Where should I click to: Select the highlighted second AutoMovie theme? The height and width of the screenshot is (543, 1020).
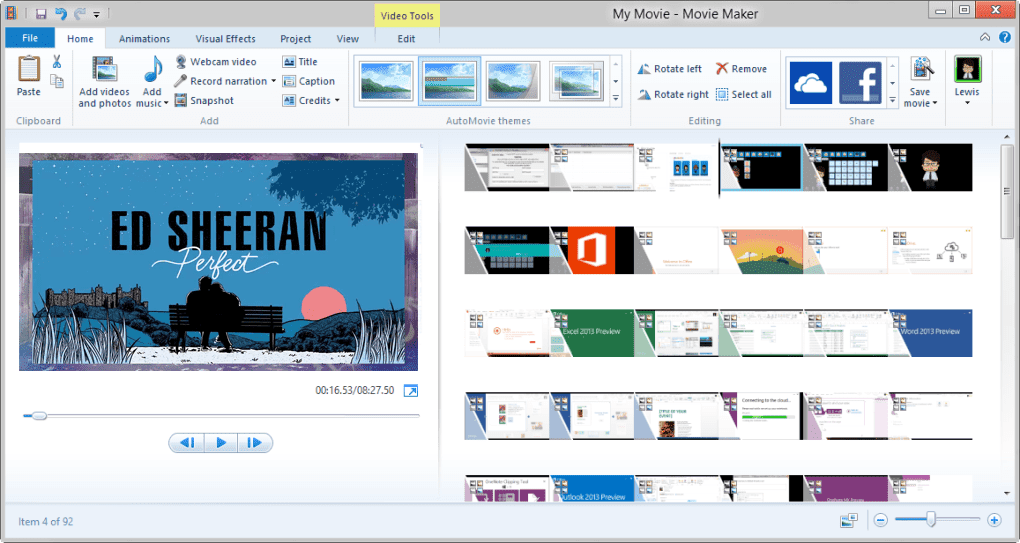450,81
